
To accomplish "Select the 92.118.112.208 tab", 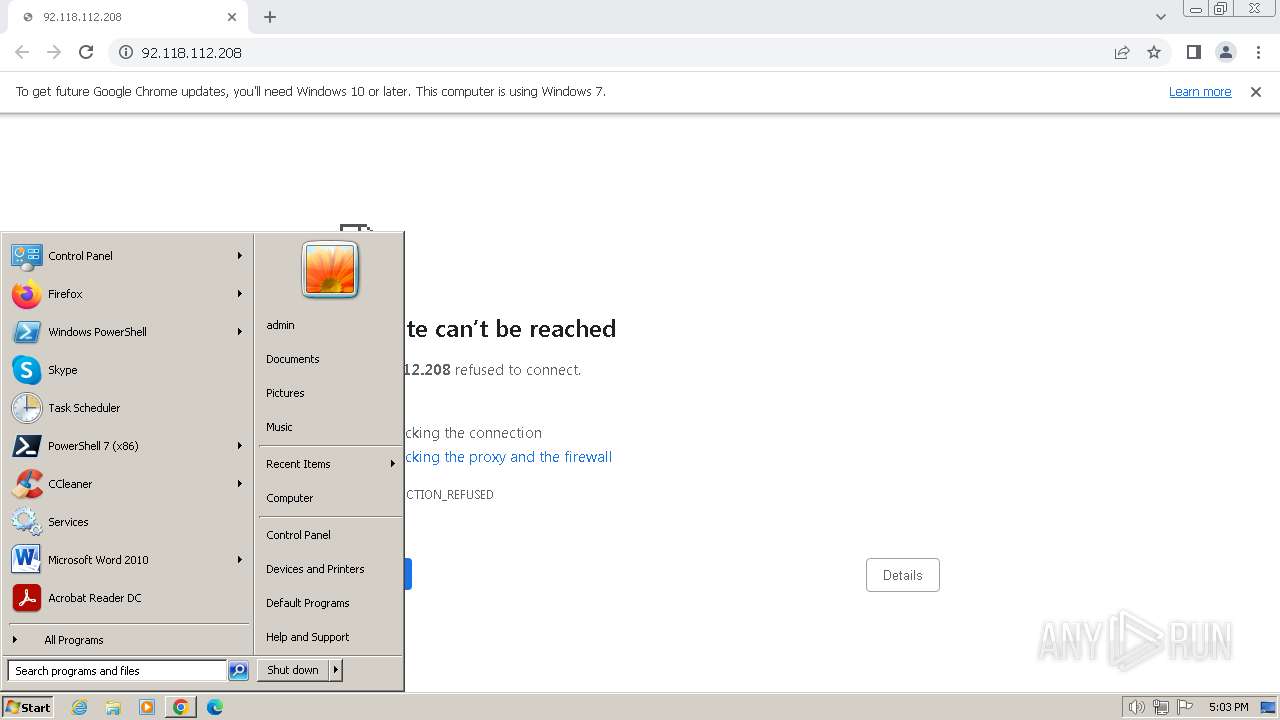I will [128, 17].
